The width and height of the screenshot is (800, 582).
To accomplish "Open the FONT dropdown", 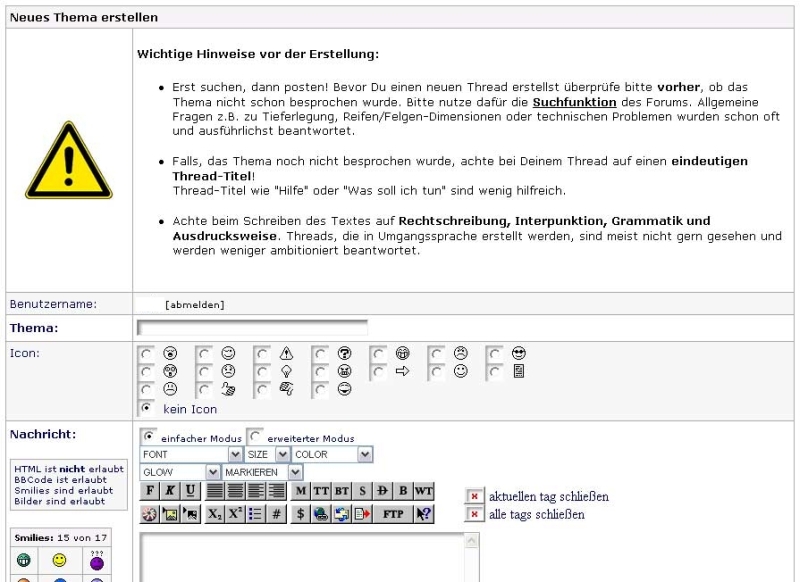I will click(190, 454).
